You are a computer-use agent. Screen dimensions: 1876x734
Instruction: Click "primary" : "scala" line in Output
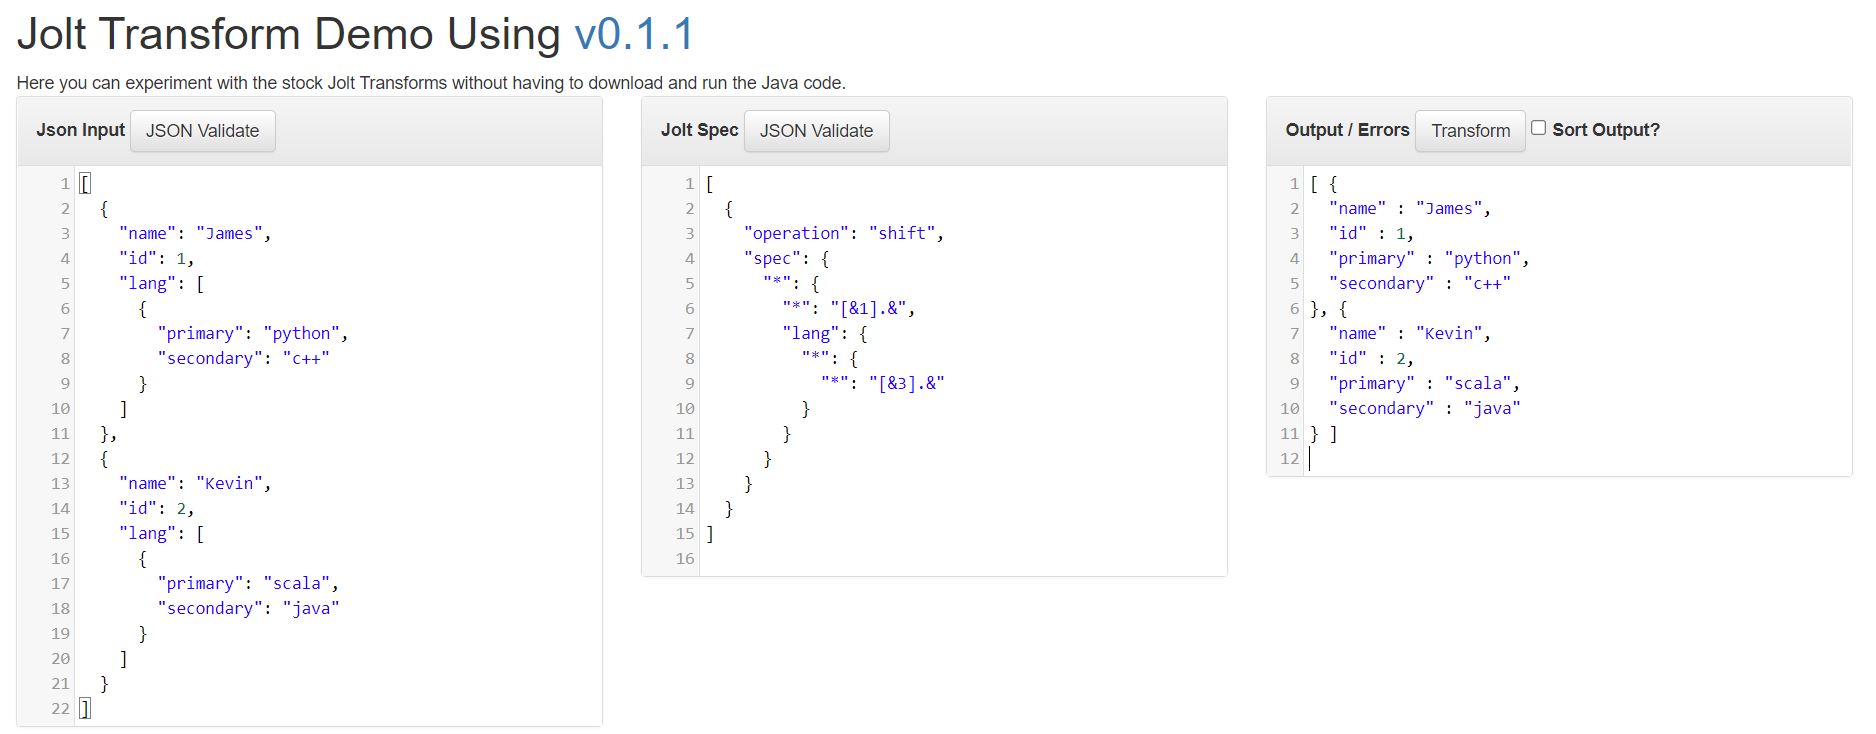1425,383
